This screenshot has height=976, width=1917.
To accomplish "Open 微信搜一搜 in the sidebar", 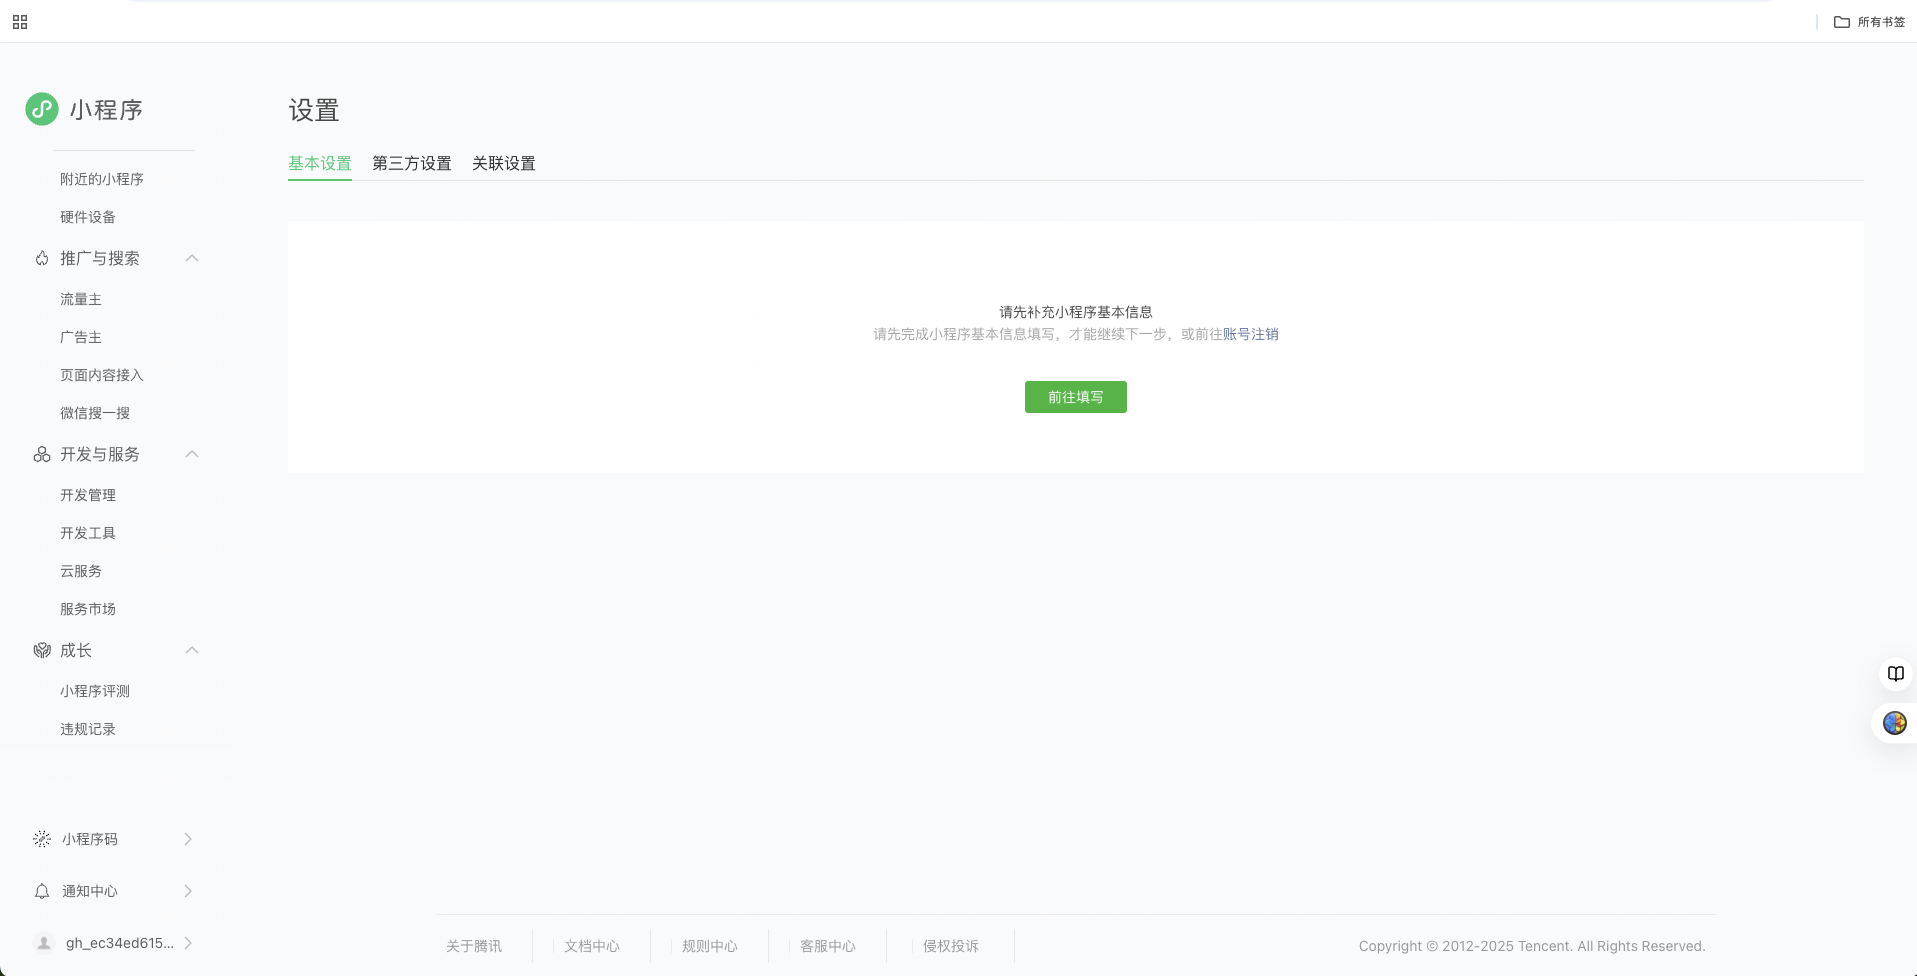I will pyautogui.click(x=95, y=413).
